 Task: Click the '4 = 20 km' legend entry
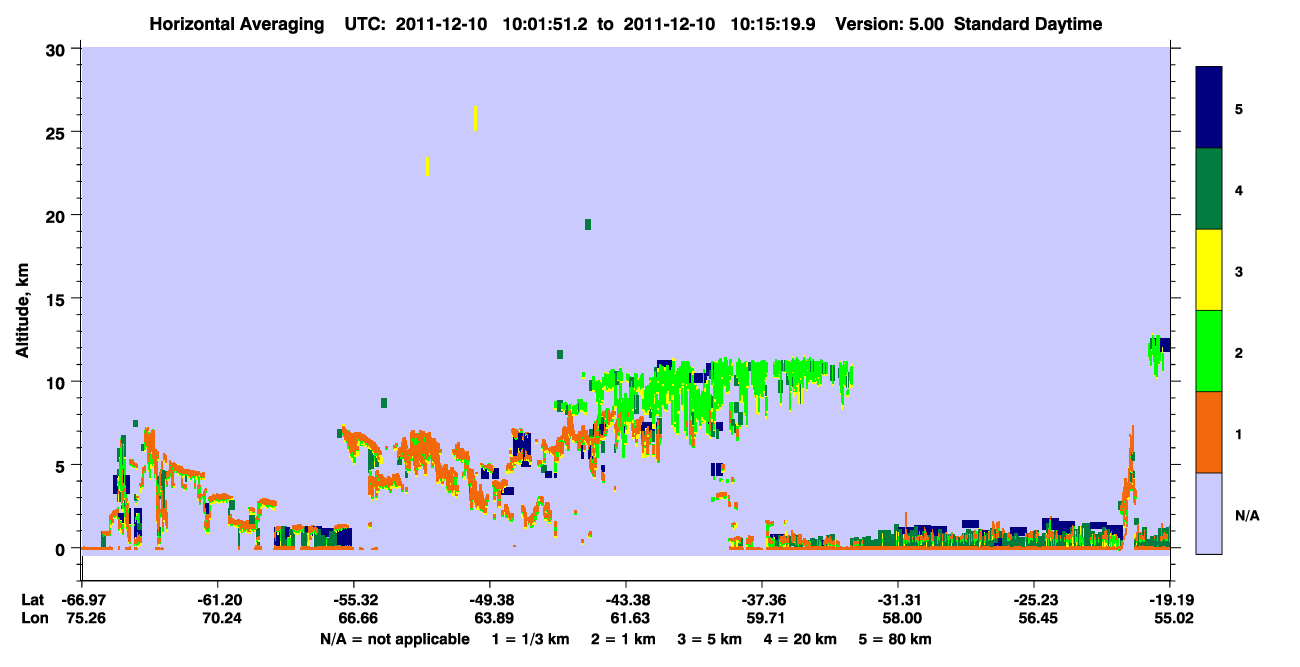tap(801, 639)
